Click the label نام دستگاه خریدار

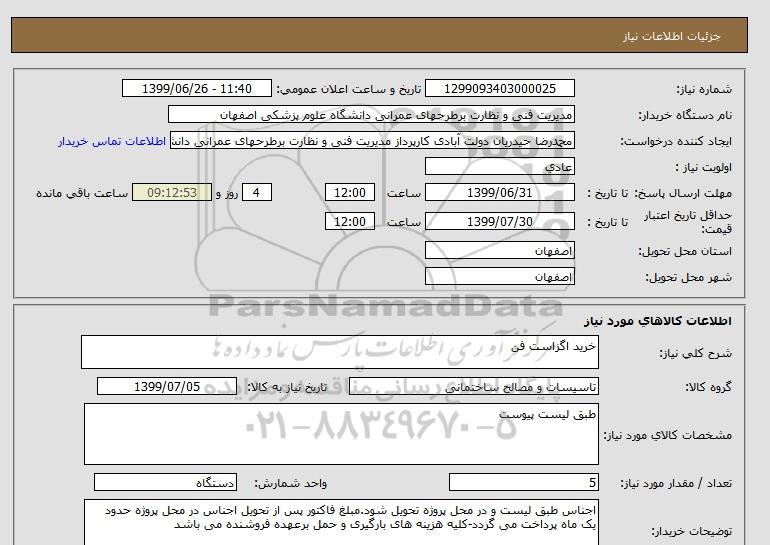pos(685,115)
